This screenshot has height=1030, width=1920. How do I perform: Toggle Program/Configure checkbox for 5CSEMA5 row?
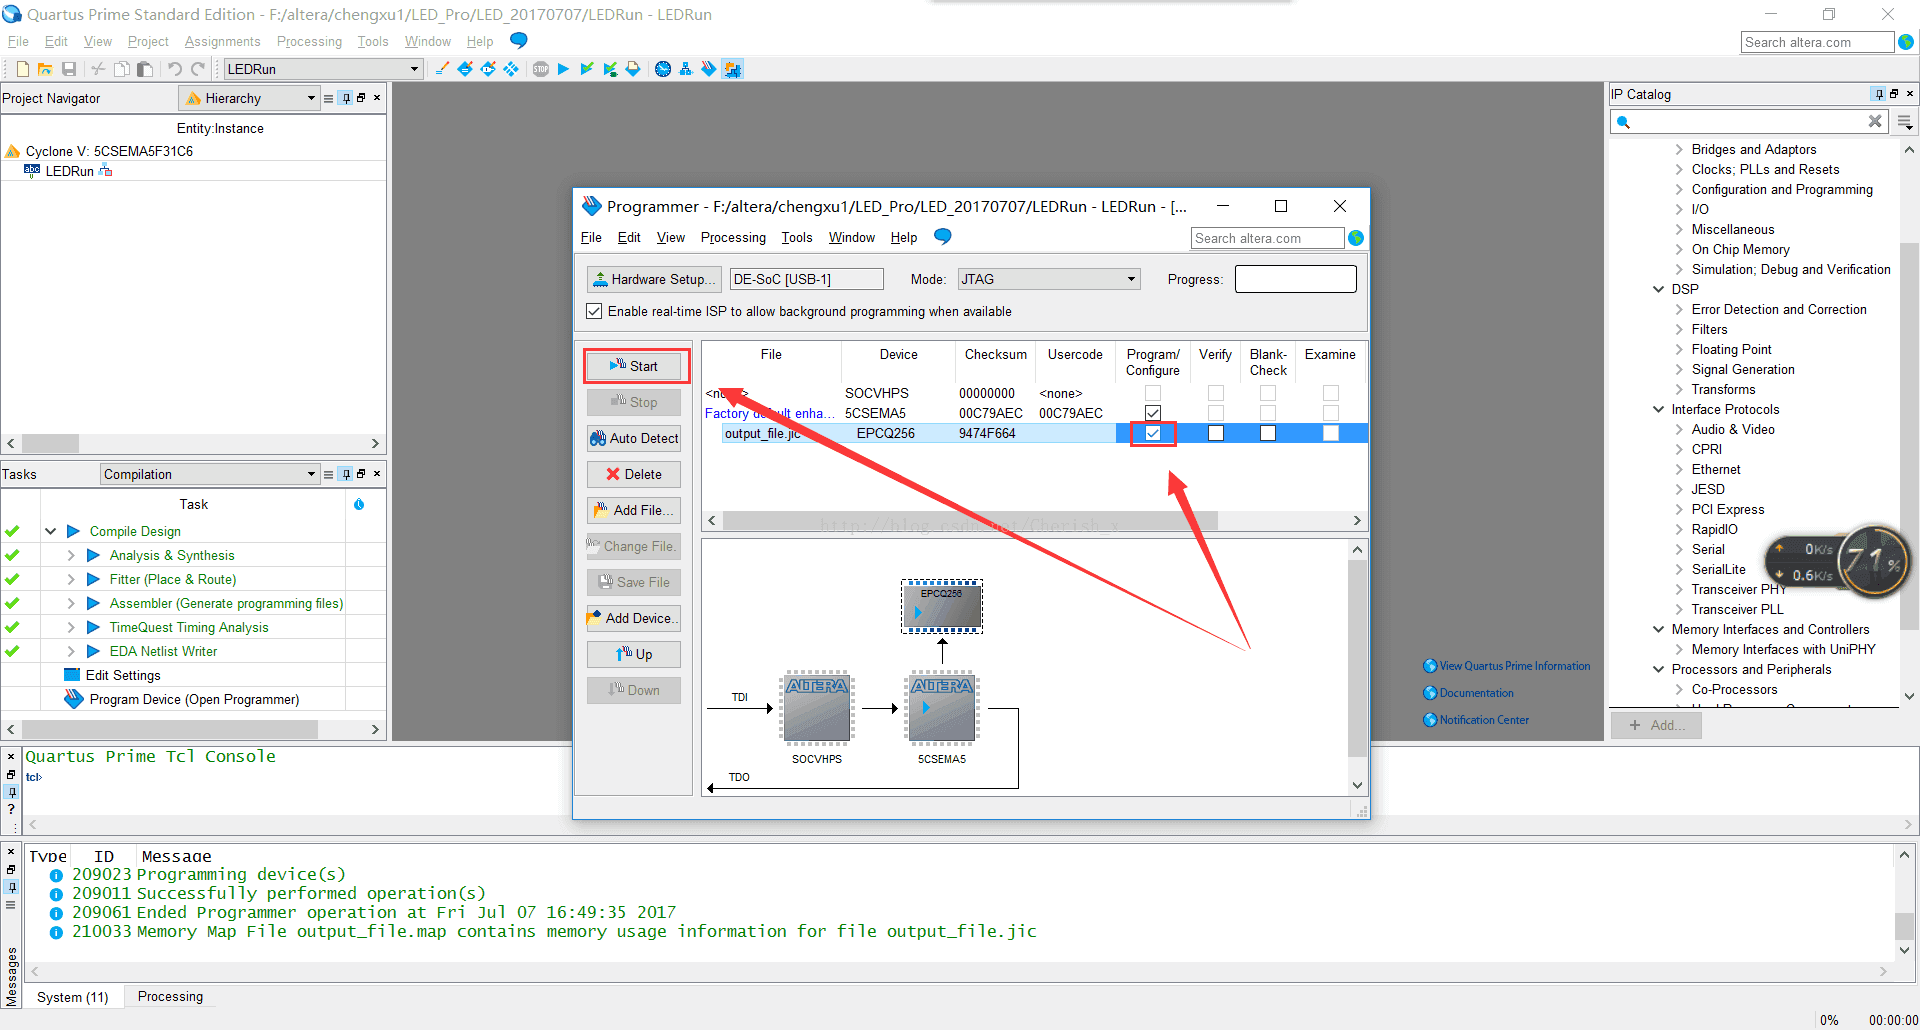coord(1153,413)
